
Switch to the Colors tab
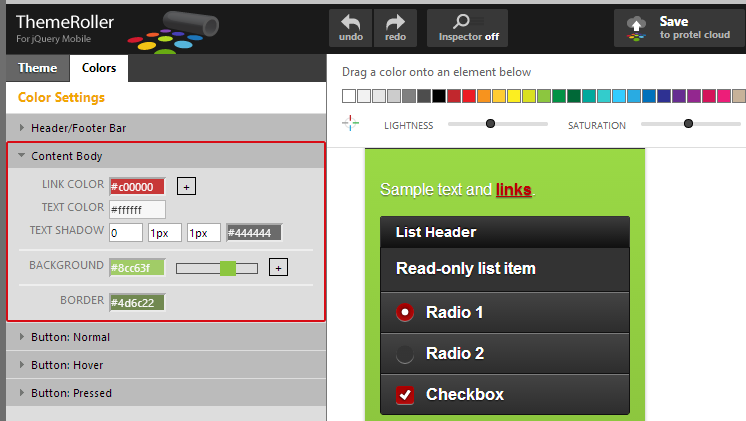pyautogui.click(x=99, y=68)
